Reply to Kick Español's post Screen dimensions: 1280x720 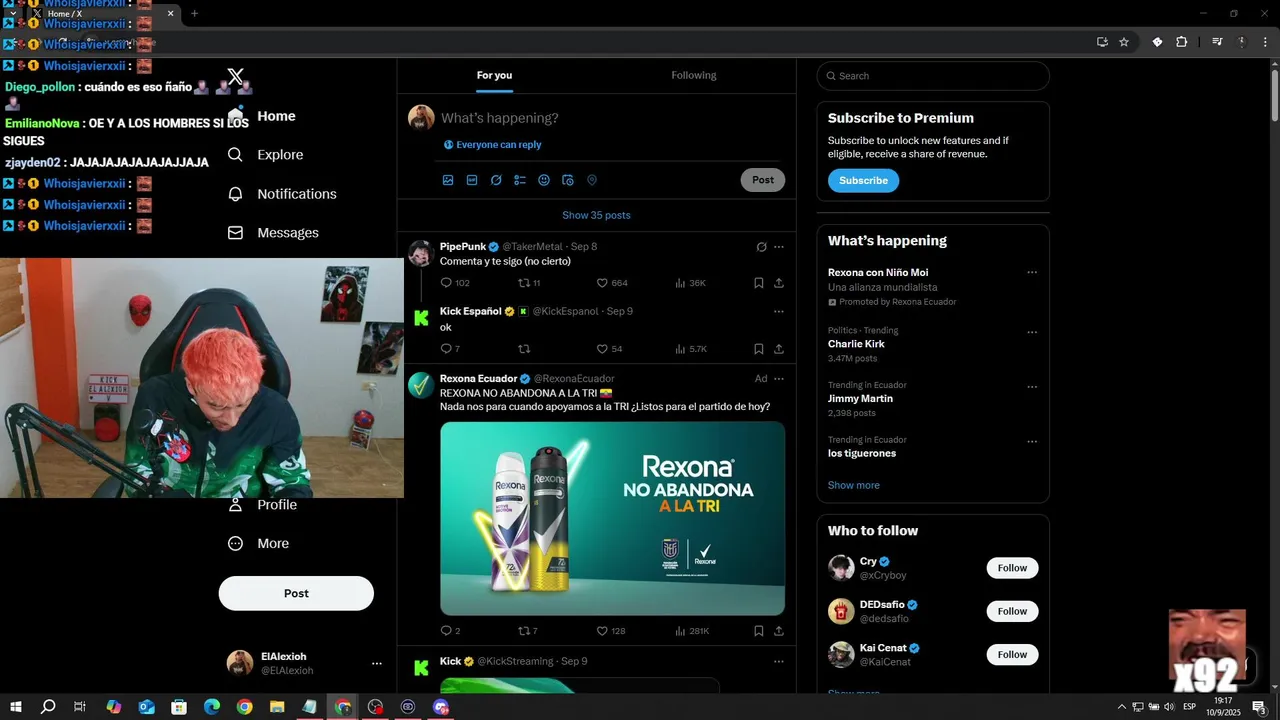[x=446, y=349]
